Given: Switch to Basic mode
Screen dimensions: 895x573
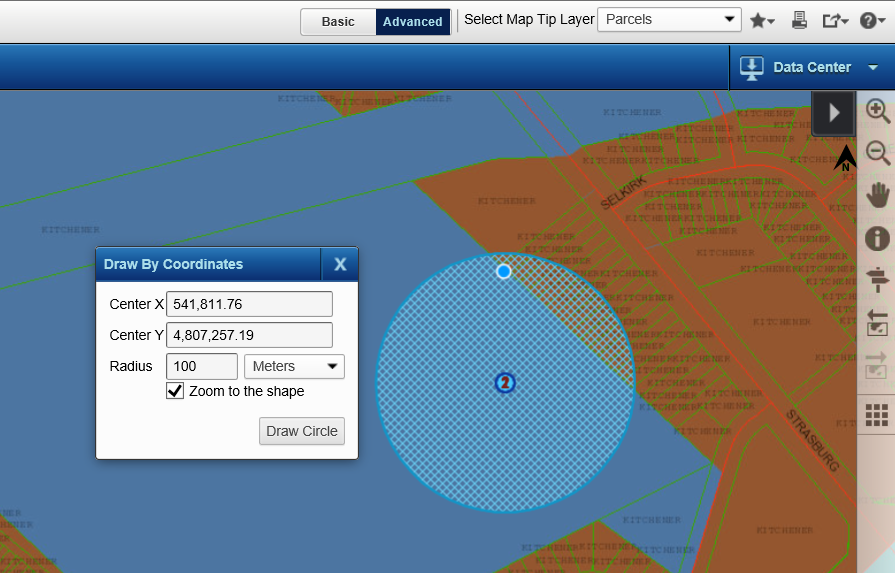Looking at the screenshot, I should [338, 22].
